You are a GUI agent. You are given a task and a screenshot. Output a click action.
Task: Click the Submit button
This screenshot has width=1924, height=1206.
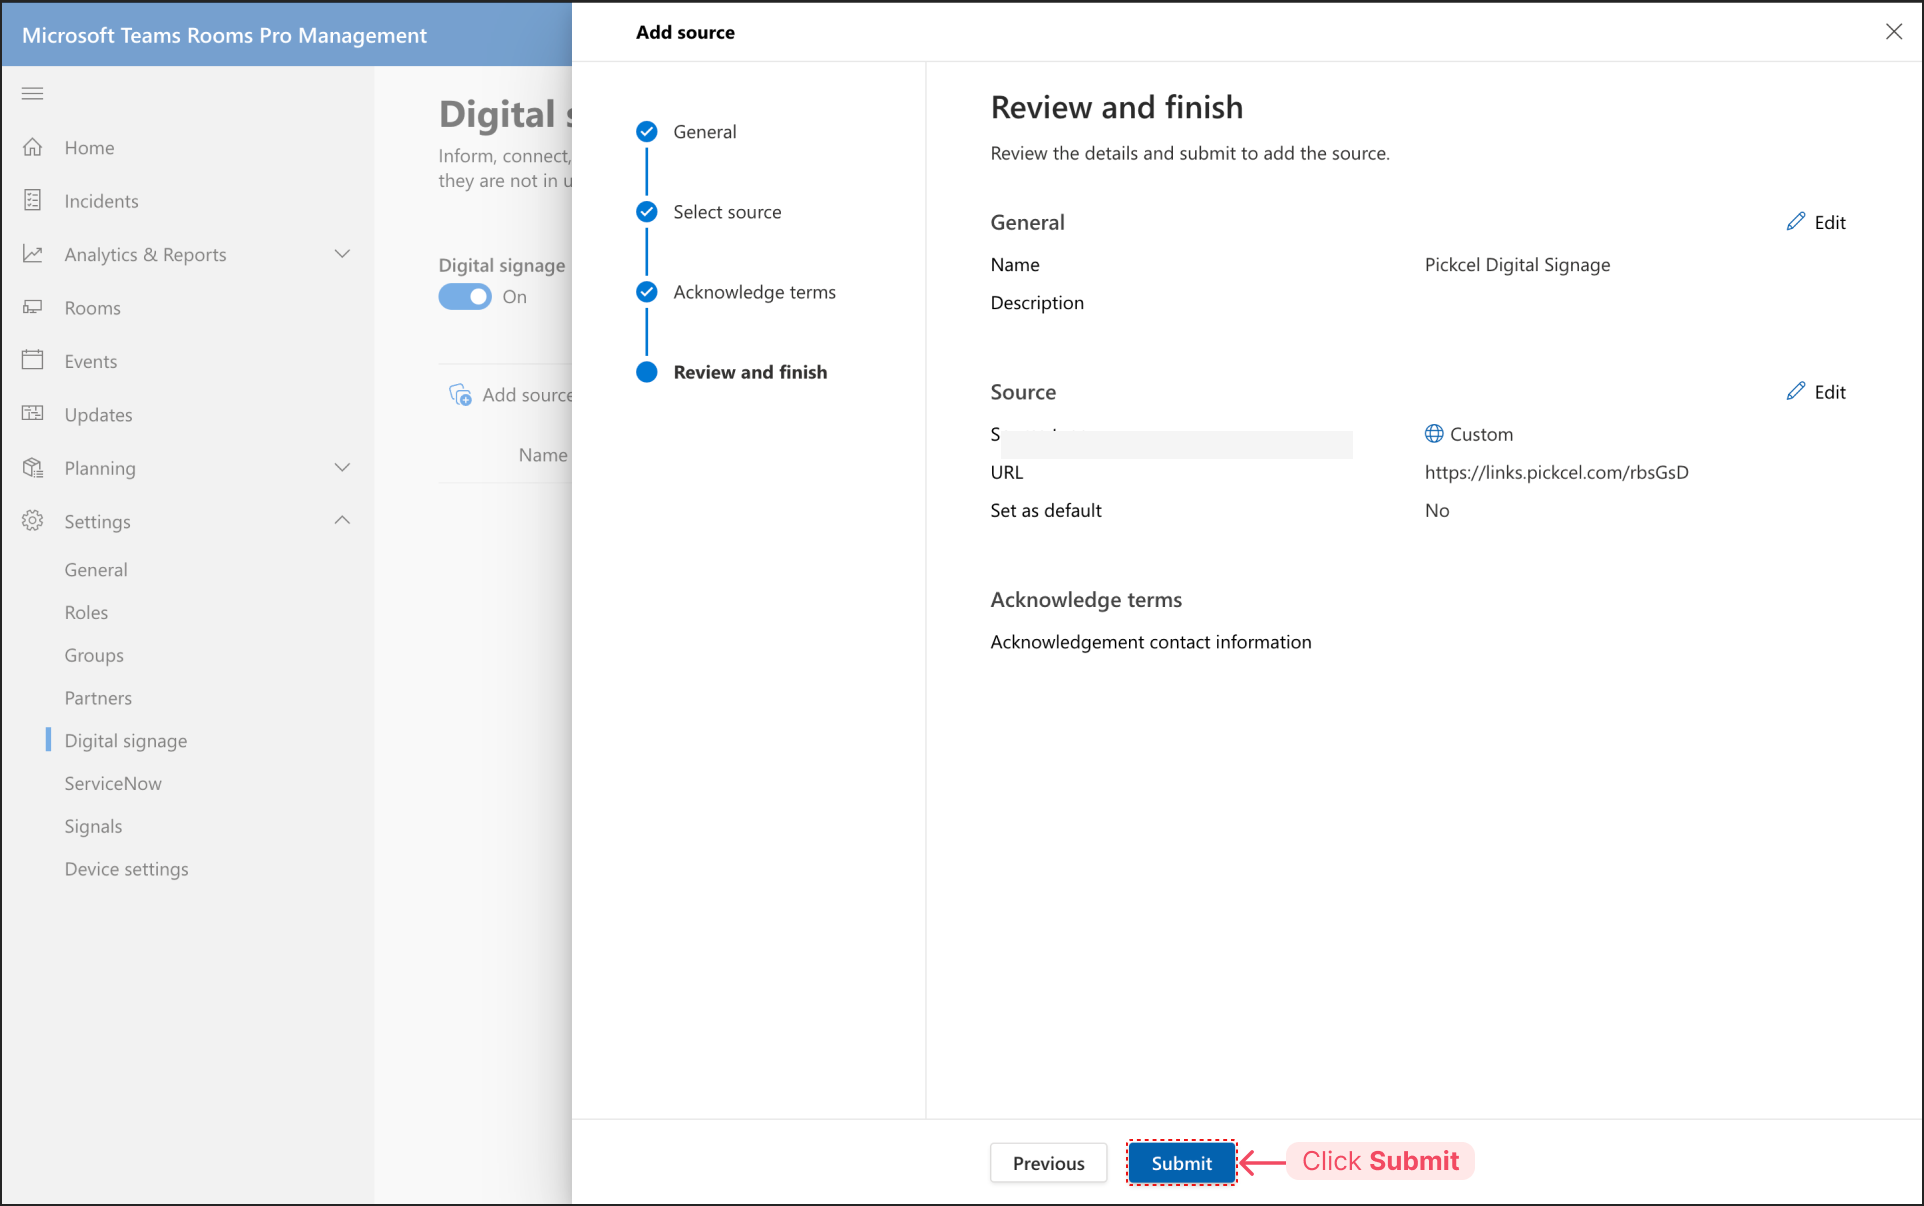(1181, 1163)
